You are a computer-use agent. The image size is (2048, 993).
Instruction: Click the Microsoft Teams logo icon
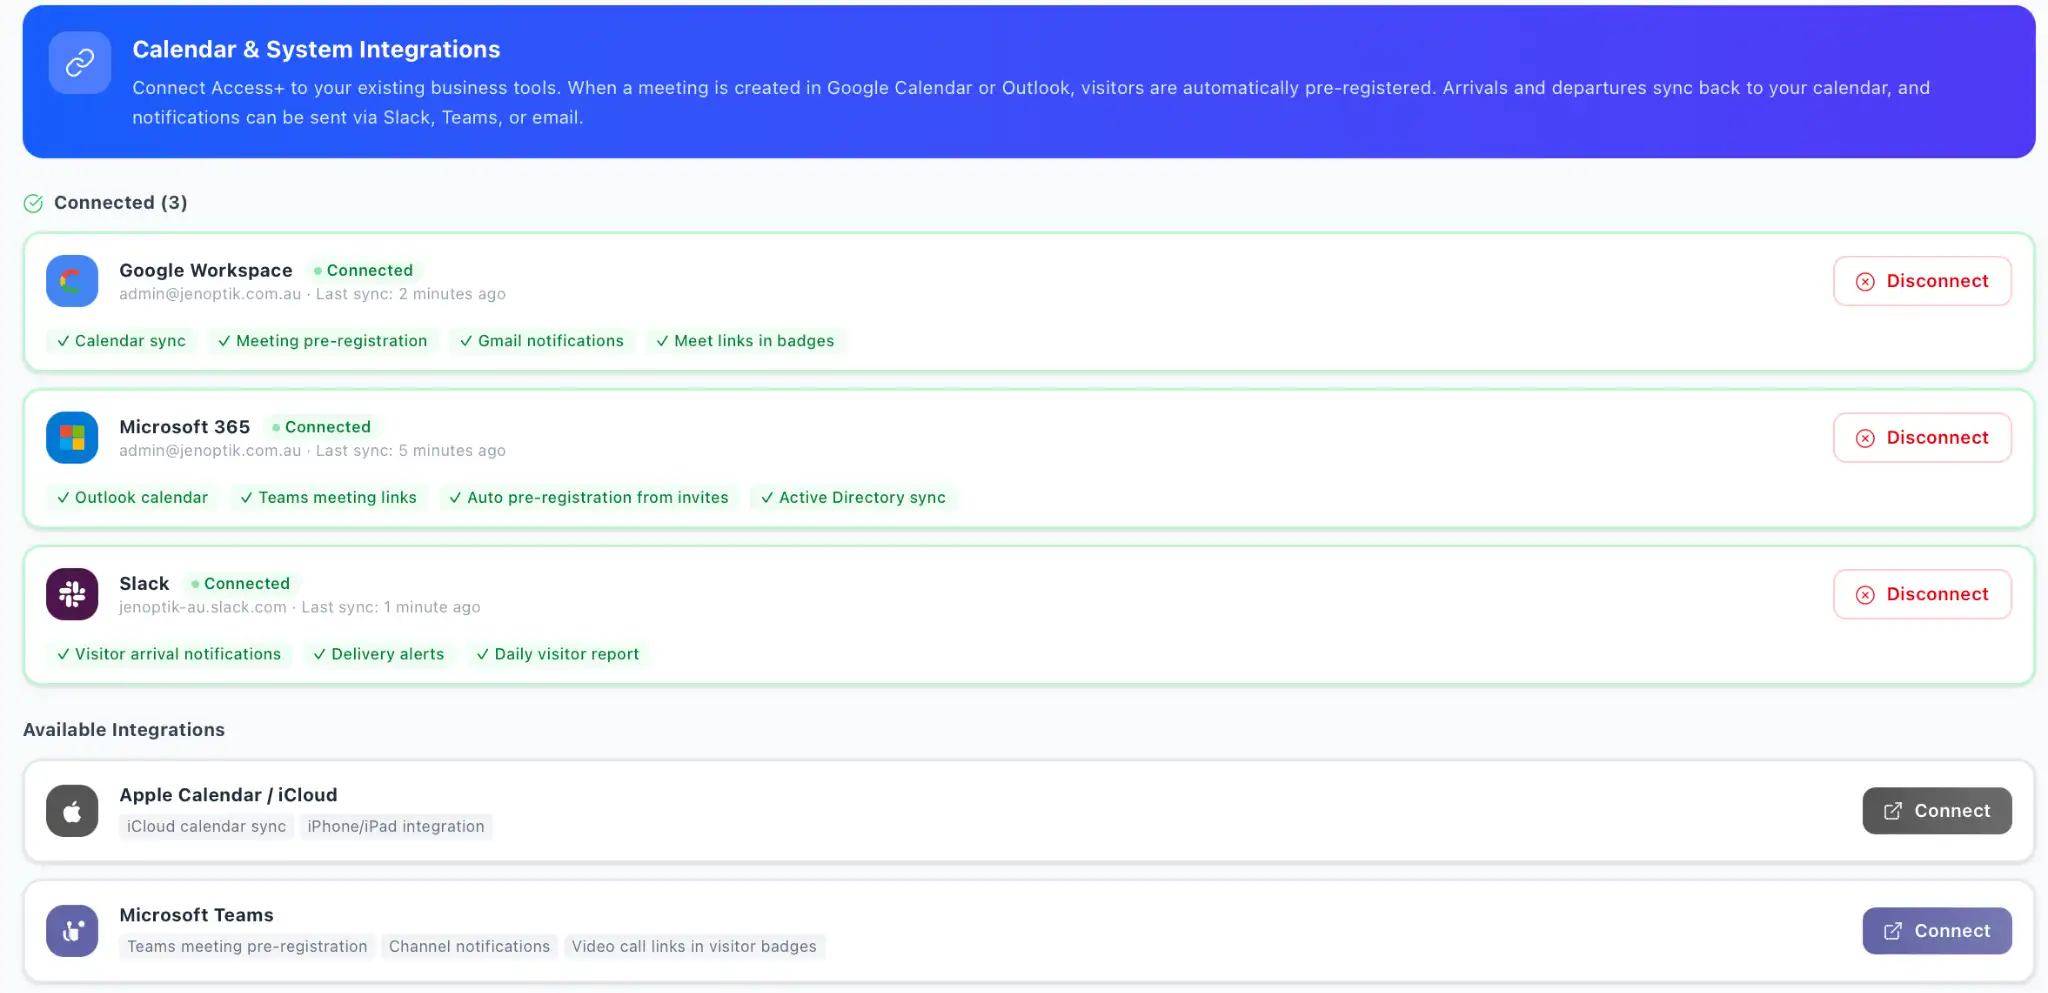(x=72, y=931)
